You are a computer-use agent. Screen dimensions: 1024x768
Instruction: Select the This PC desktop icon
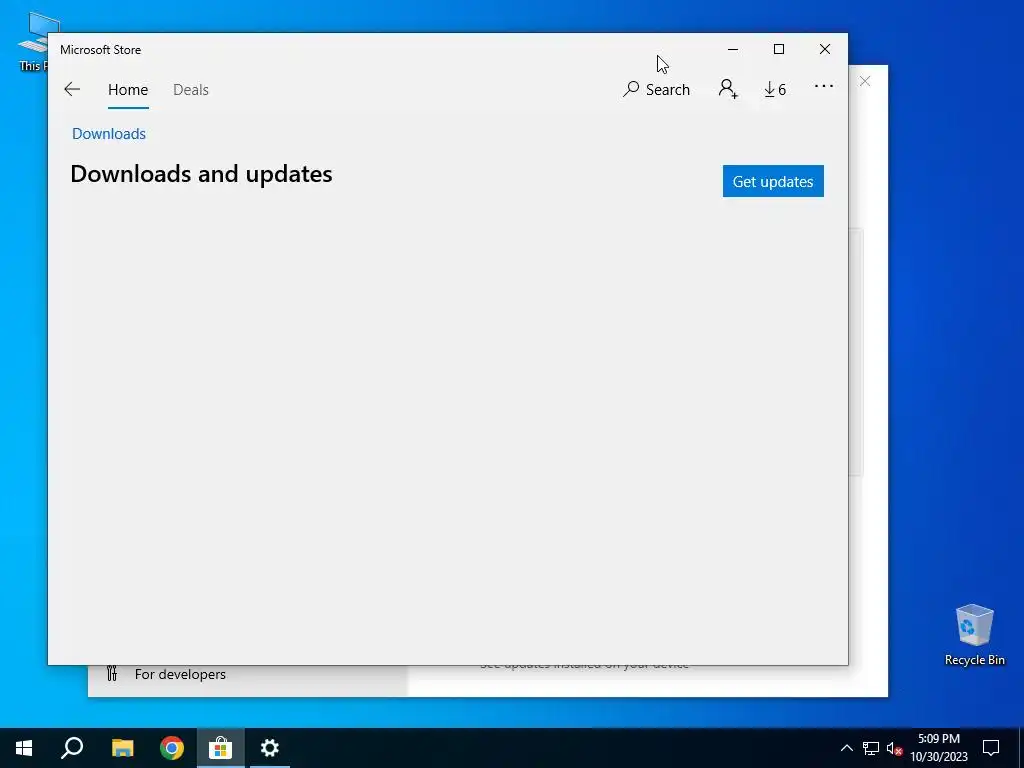(33, 41)
